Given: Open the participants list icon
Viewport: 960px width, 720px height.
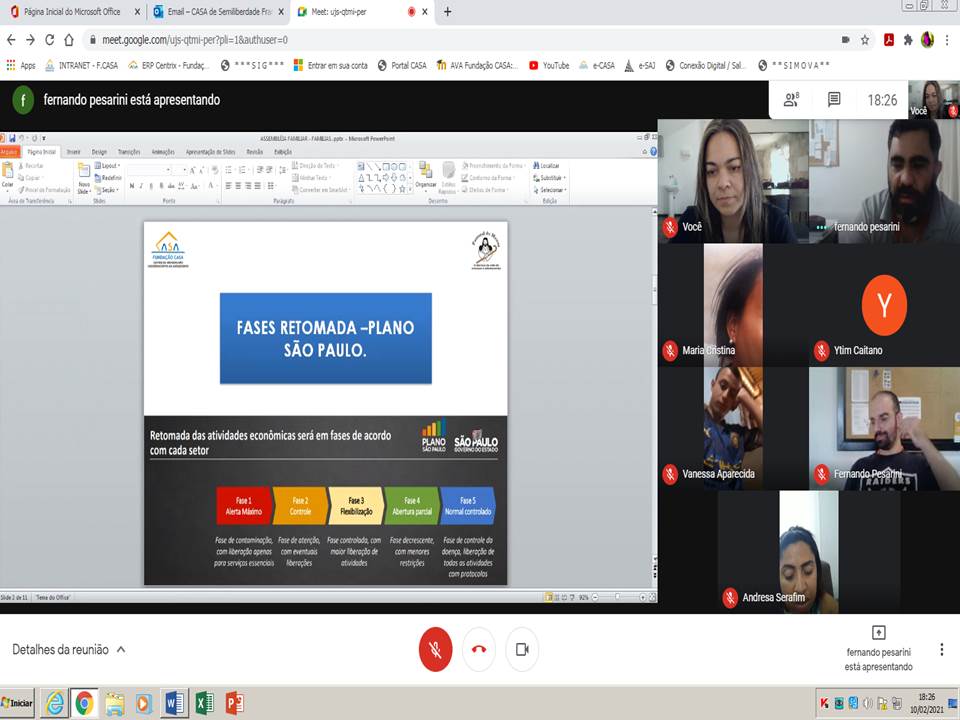Looking at the screenshot, I should tap(791, 99).
